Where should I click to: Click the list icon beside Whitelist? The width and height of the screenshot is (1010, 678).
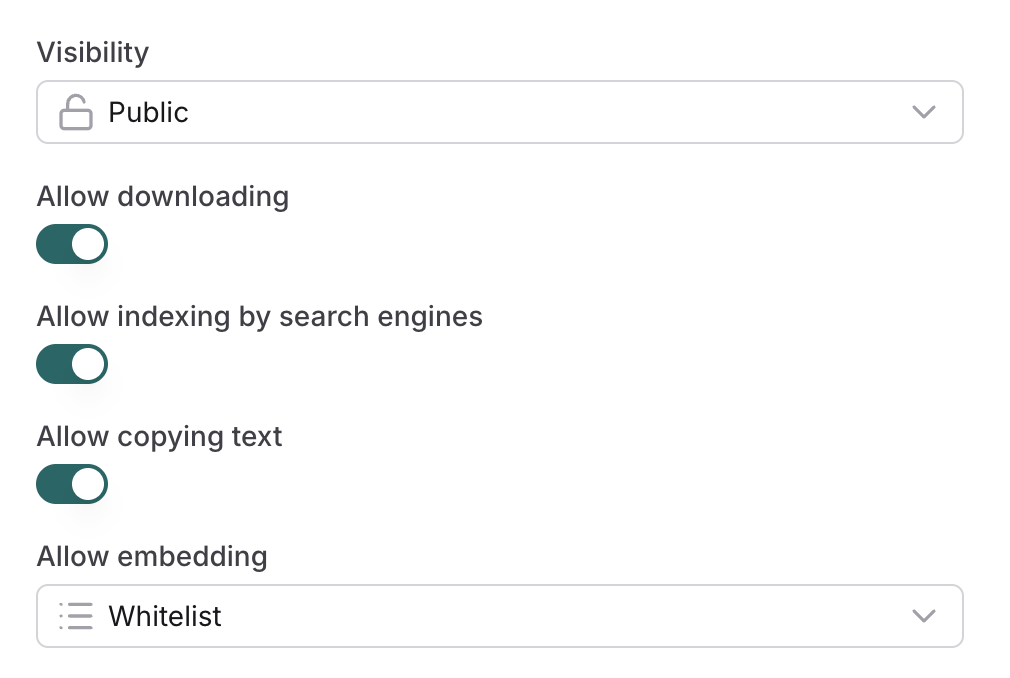pyautogui.click(x=76, y=616)
